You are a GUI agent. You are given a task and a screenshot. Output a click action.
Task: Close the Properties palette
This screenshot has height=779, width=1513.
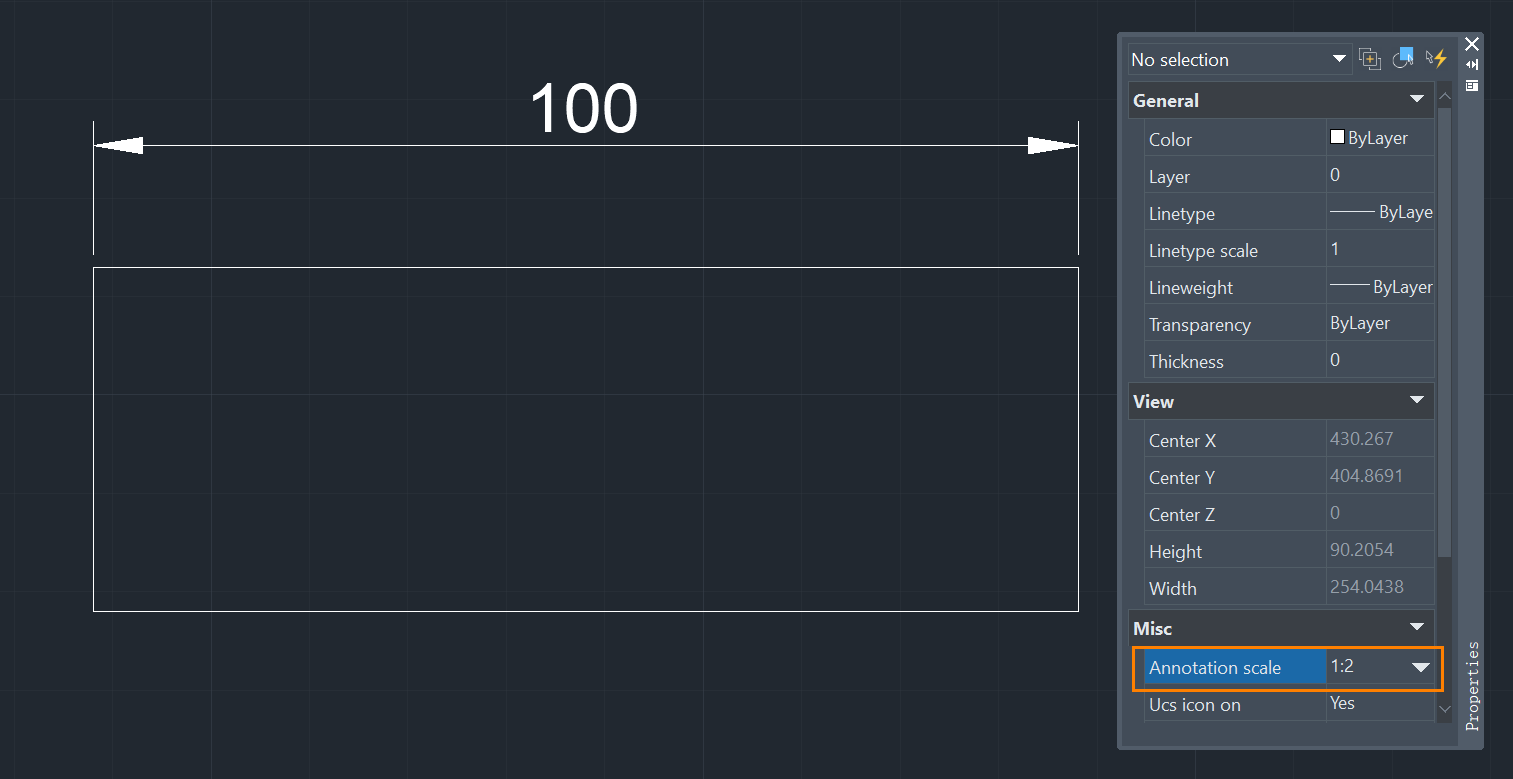[x=1472, y=44]
